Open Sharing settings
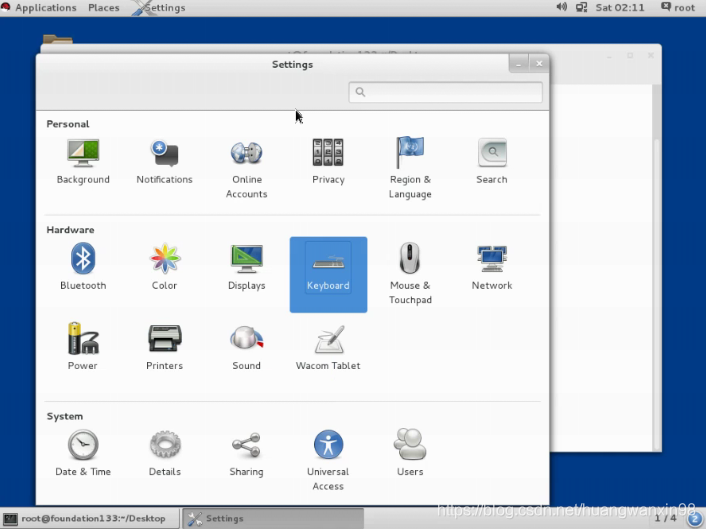The height and width of the screenshot is (529, 706). [x=246, y=452]
